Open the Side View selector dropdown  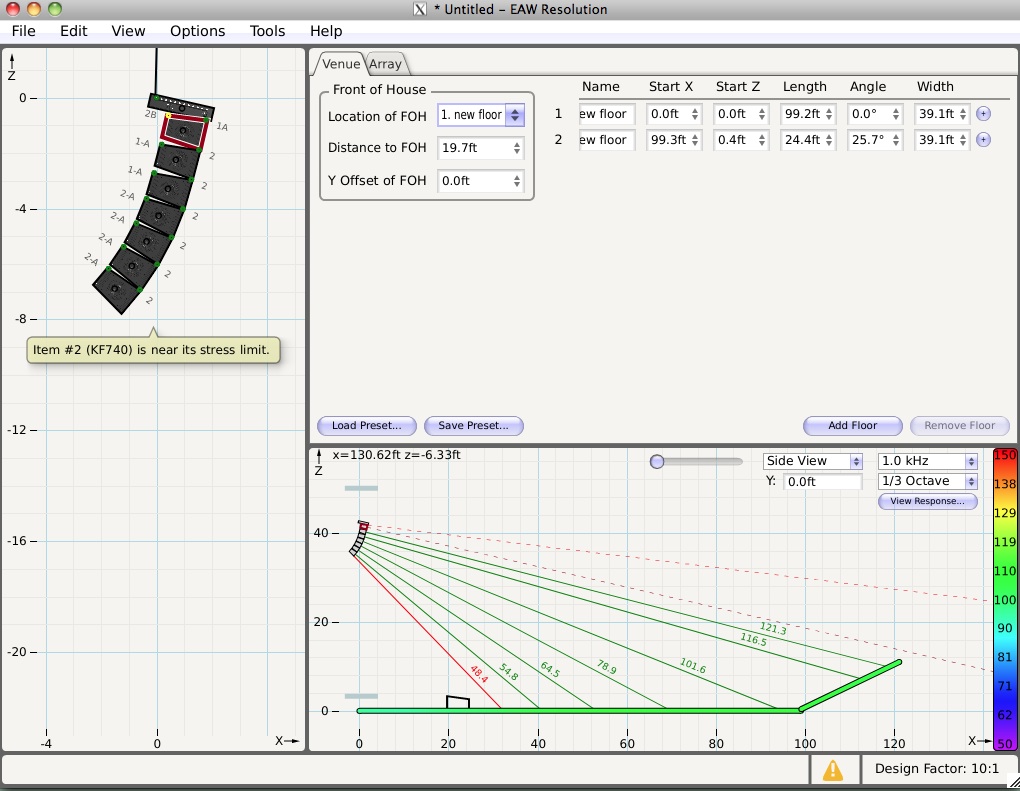tap(813, 461)
